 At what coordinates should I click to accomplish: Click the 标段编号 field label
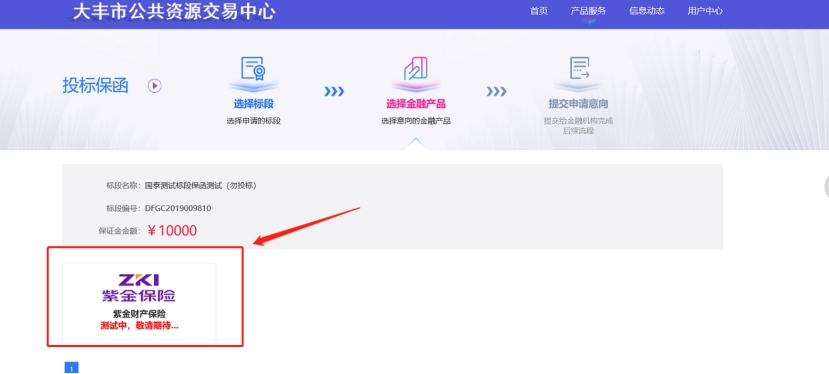123,208
